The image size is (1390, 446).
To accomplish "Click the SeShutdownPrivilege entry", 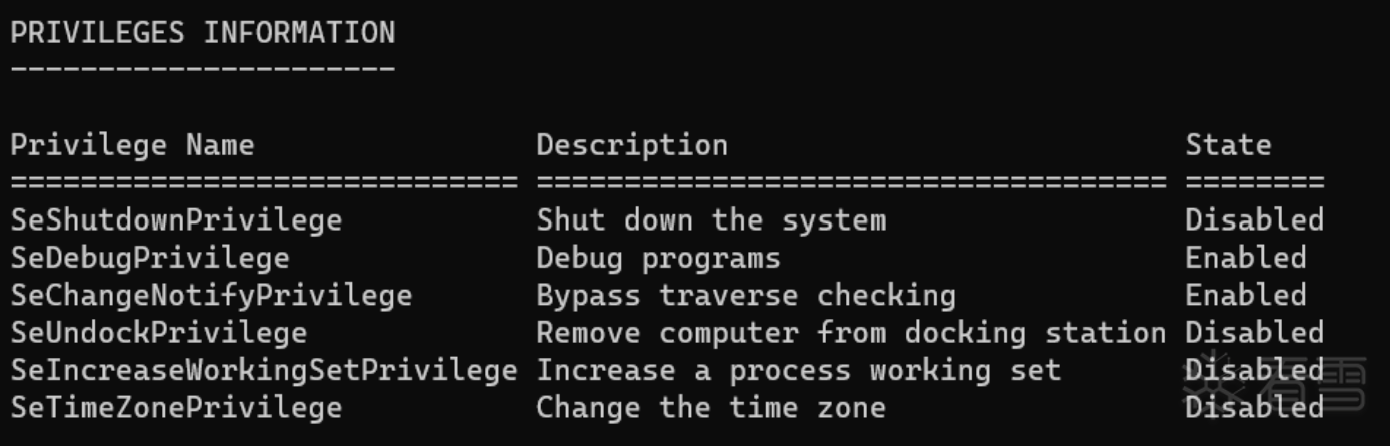I will tap(176, 220).
